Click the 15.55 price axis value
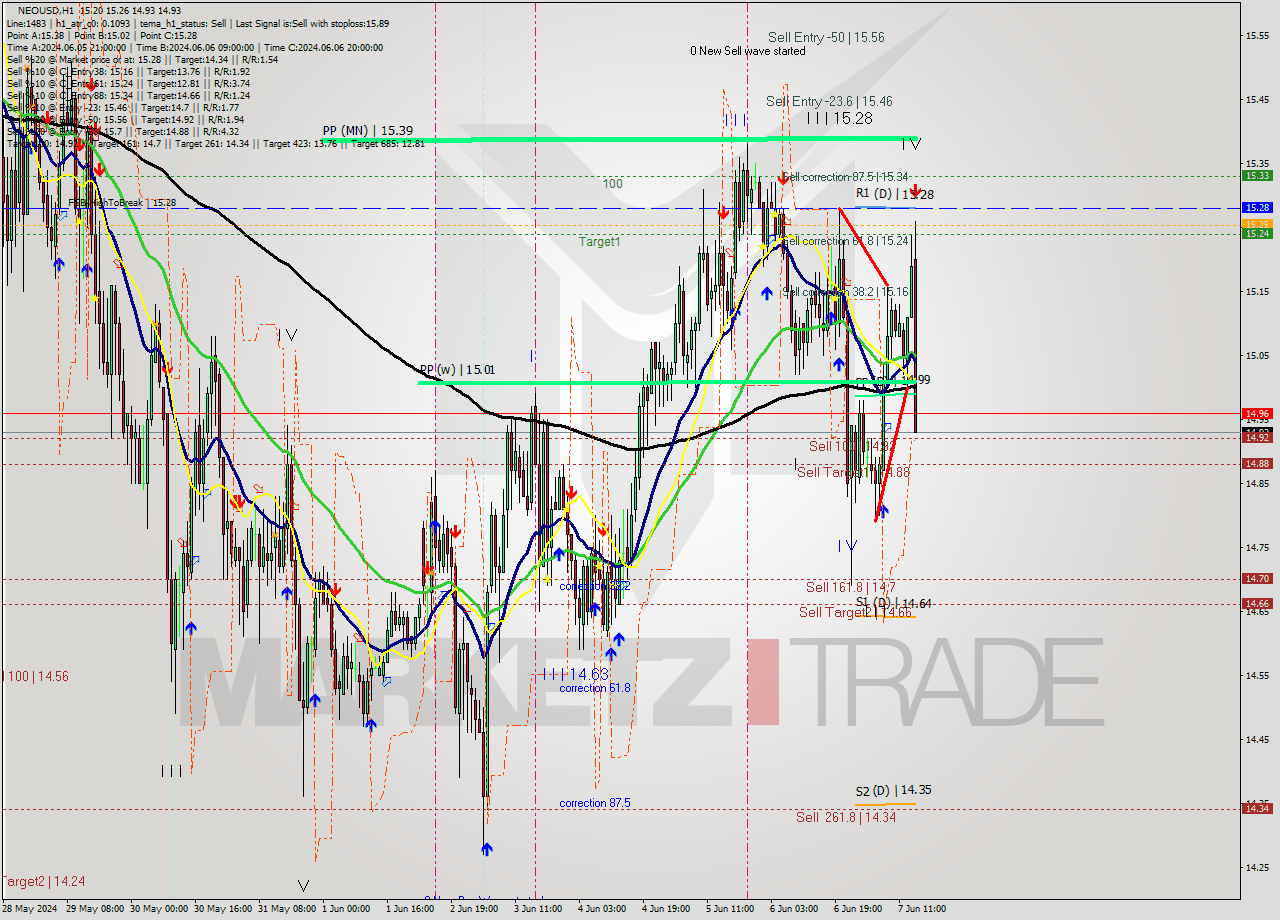The image size is (1280, 920). (x=1257, y=35)
